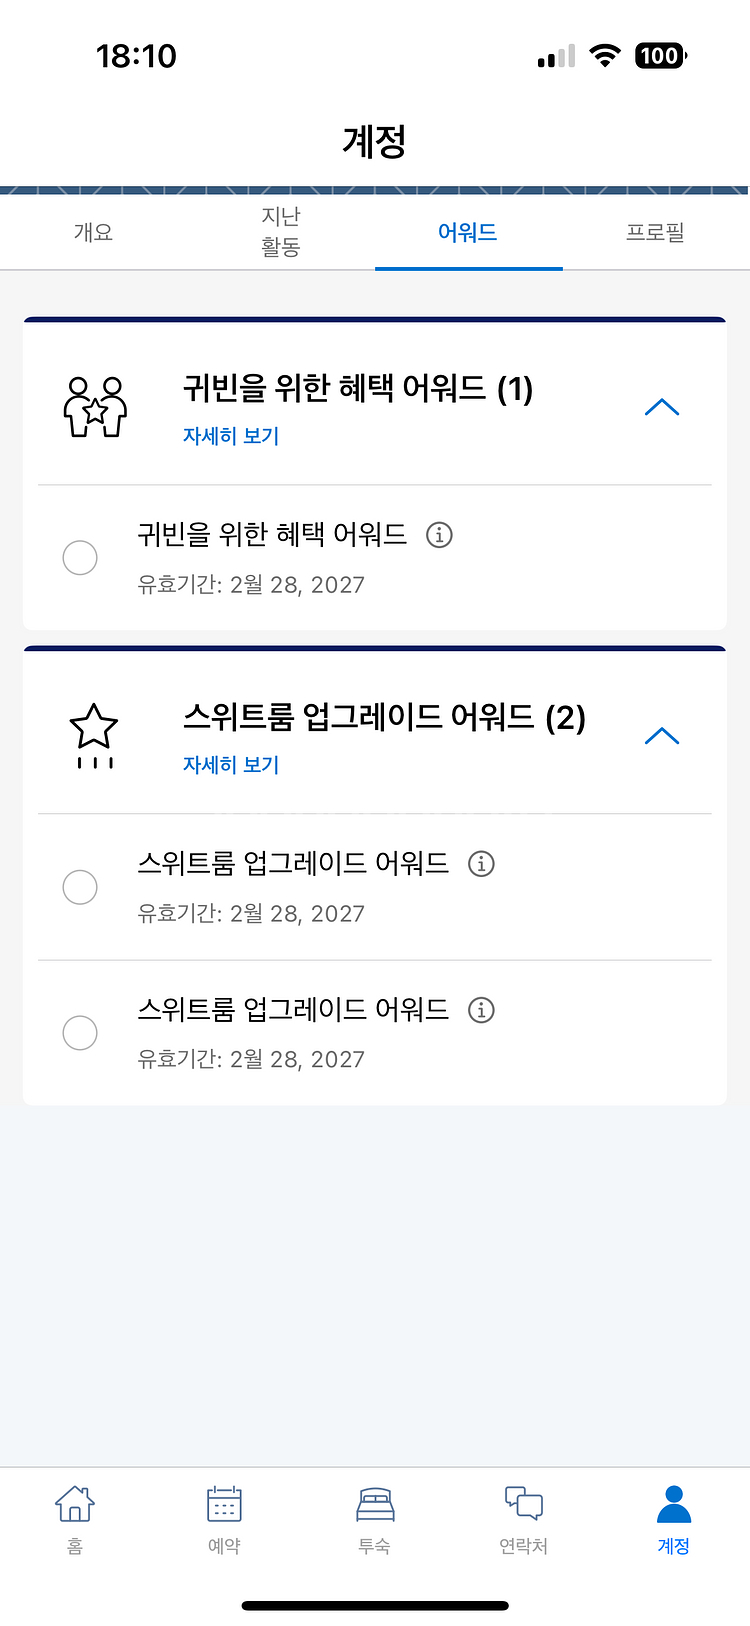Tap the Home house icon
The width and height of the screenshot is (750, 1626).
(75, 1505)
